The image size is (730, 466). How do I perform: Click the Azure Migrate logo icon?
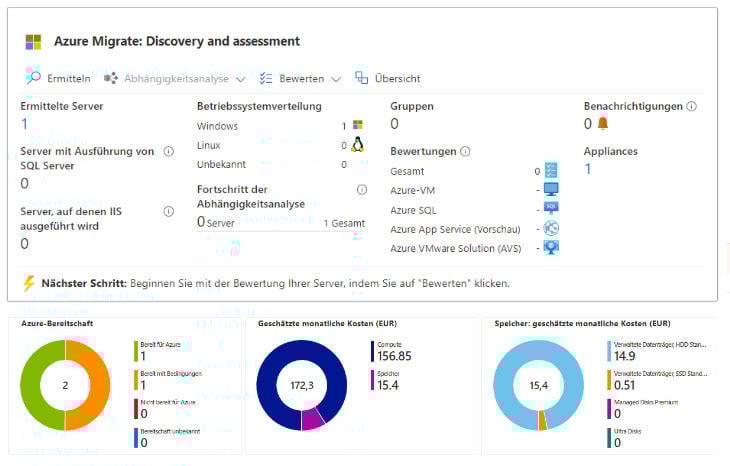click(x=33, y=42)
